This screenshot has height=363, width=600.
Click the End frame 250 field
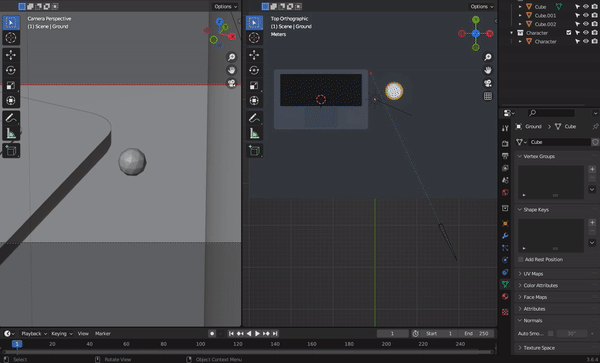[476, 334]
